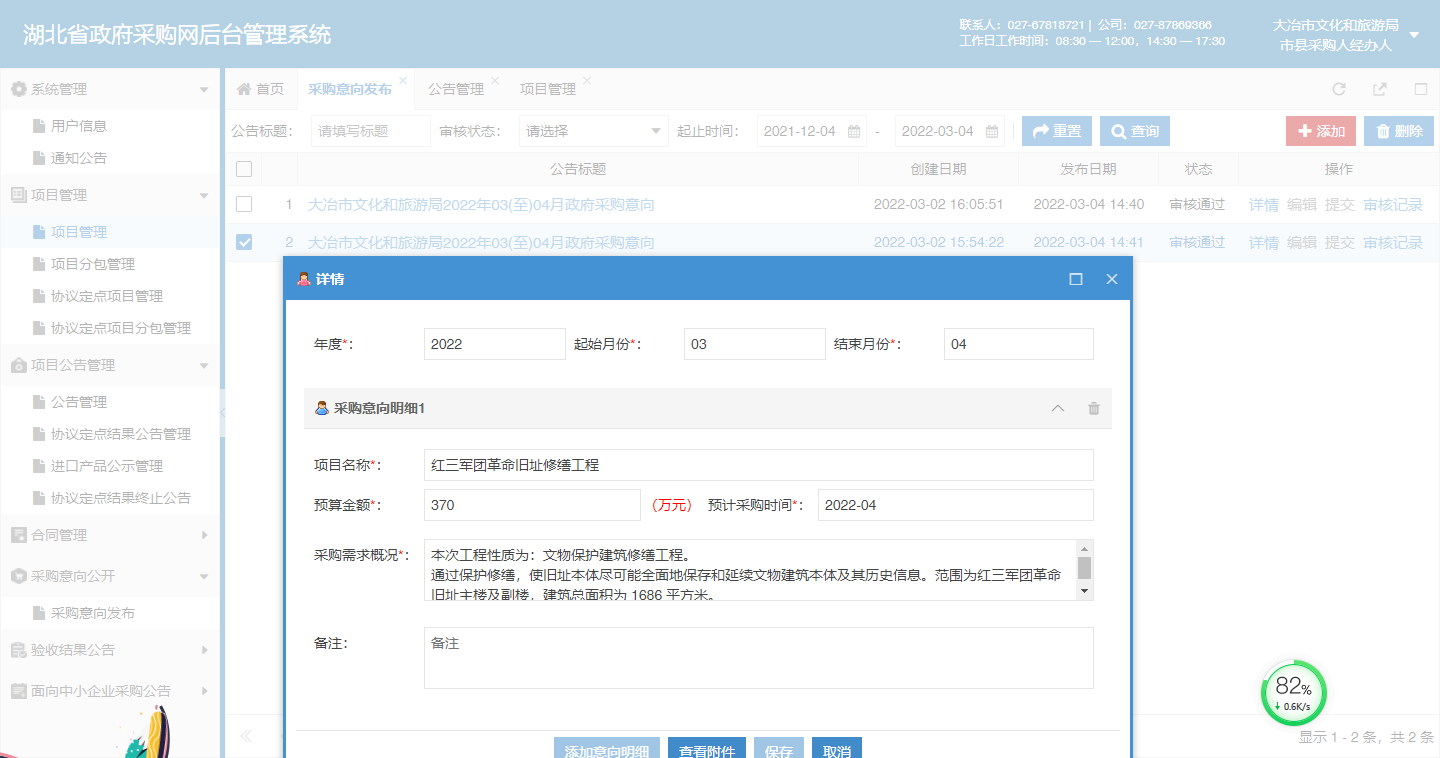Open 协议定点项目管理 in the sidebar
The width and height of the screenshot is (1440, 758).
(107, 296)
